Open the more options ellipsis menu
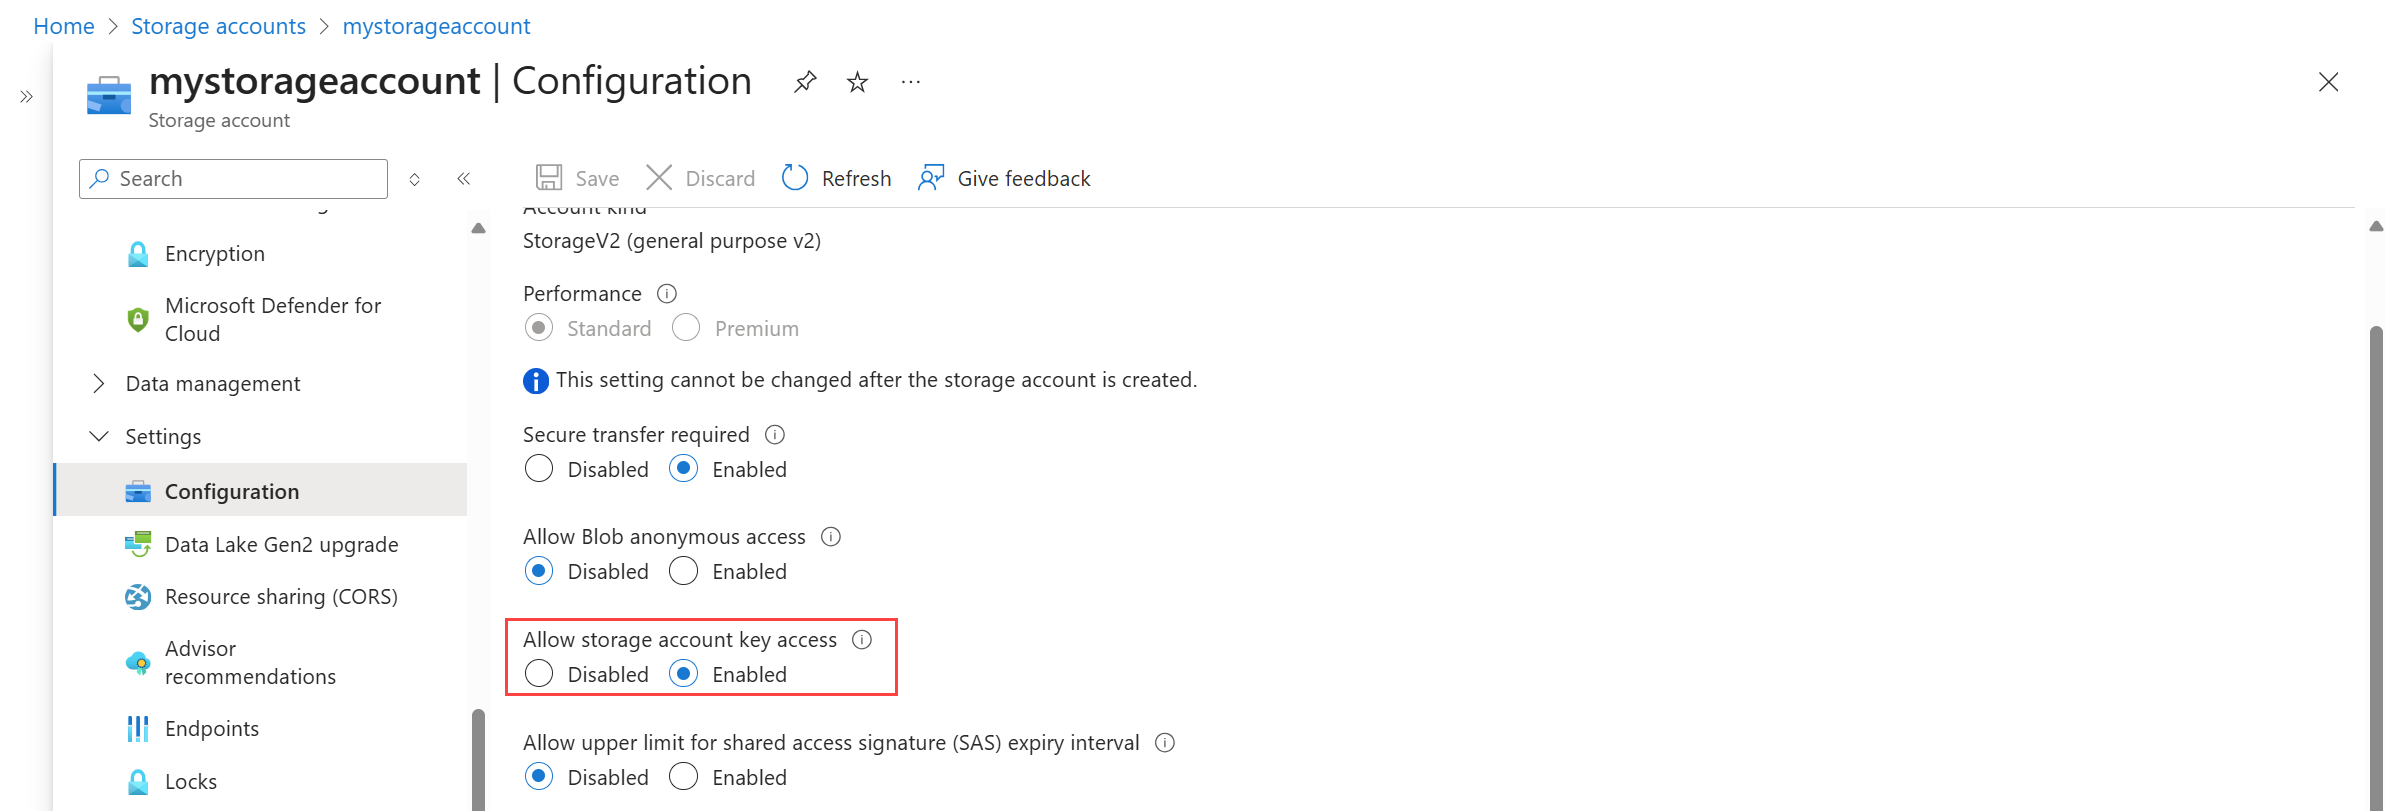Image resolution: width=2385 pixels, height=811 pixels. point(910,82)
